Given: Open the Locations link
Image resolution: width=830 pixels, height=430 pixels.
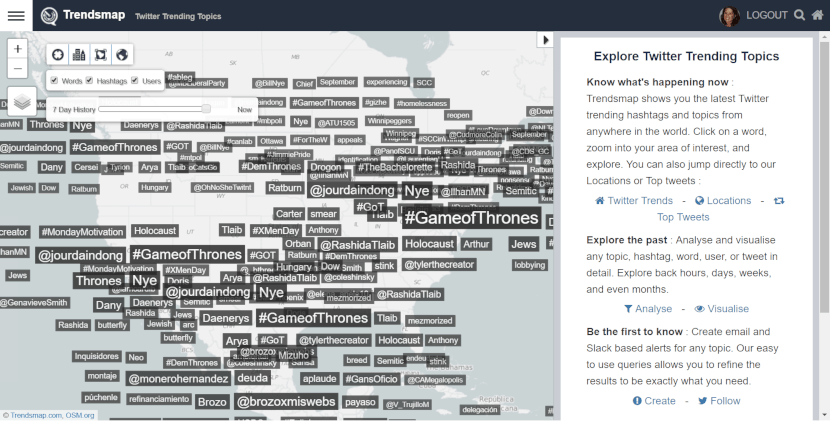Looking at the screenshot, I should 723,201.
